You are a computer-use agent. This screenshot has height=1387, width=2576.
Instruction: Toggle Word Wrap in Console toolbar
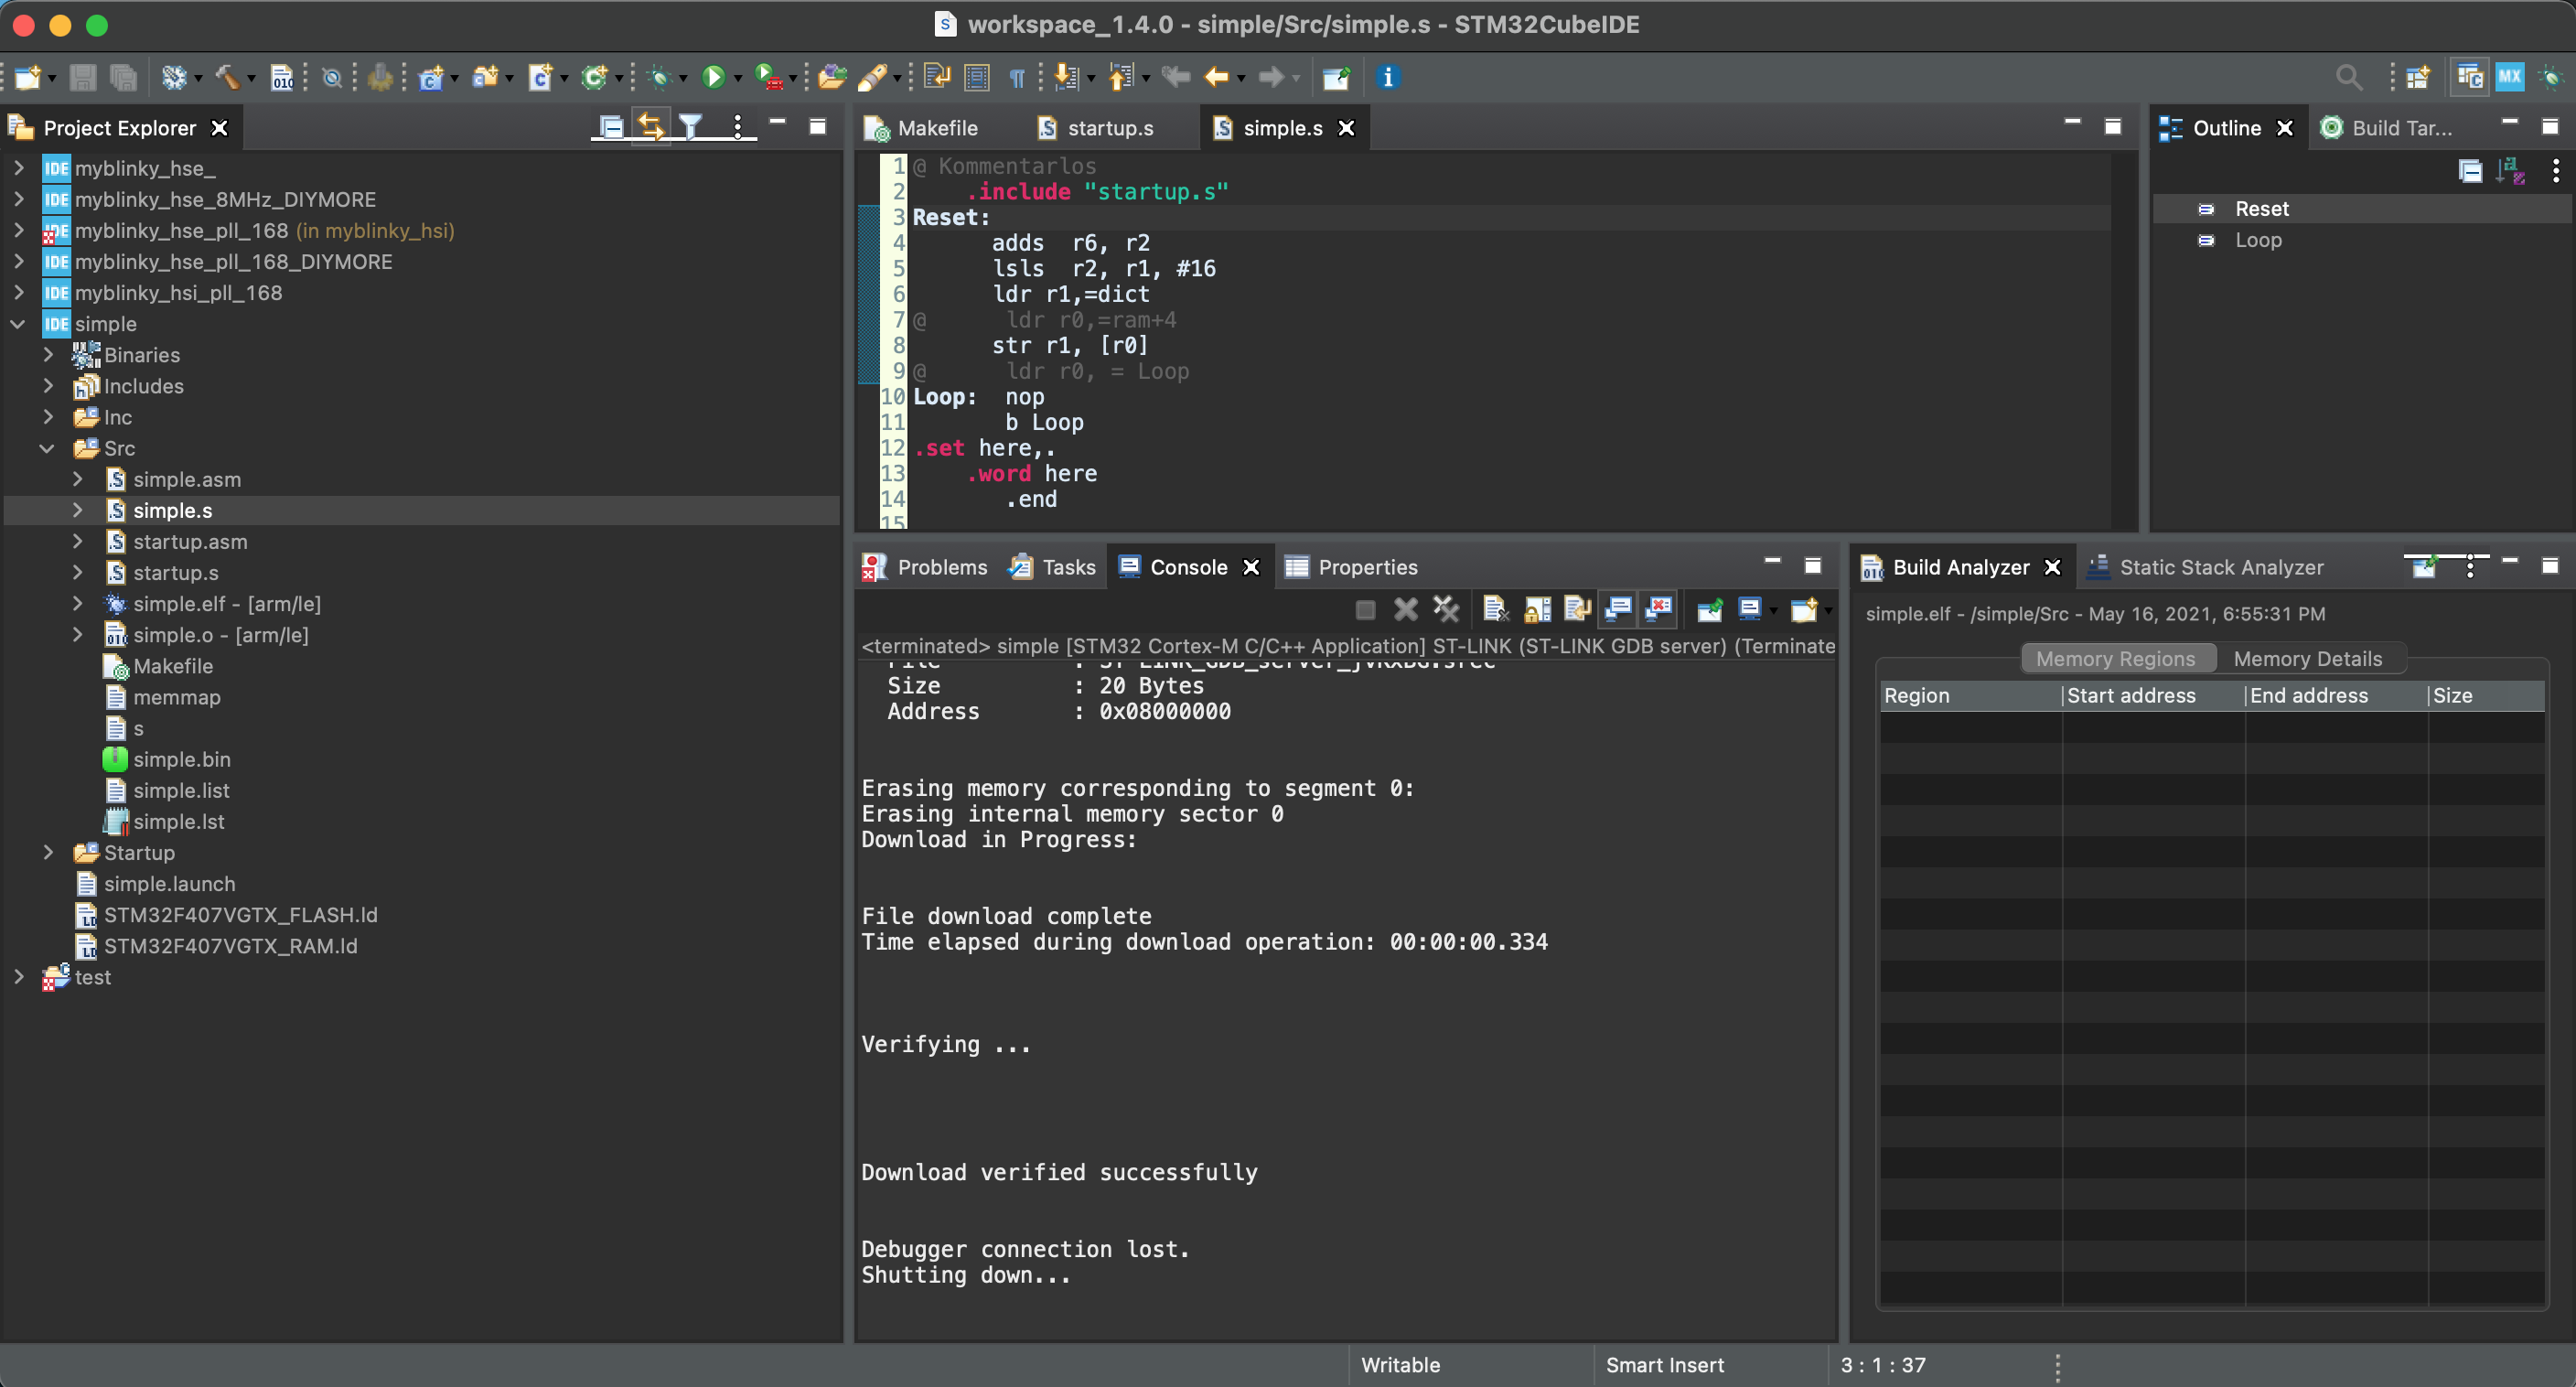click(1577, 608)
